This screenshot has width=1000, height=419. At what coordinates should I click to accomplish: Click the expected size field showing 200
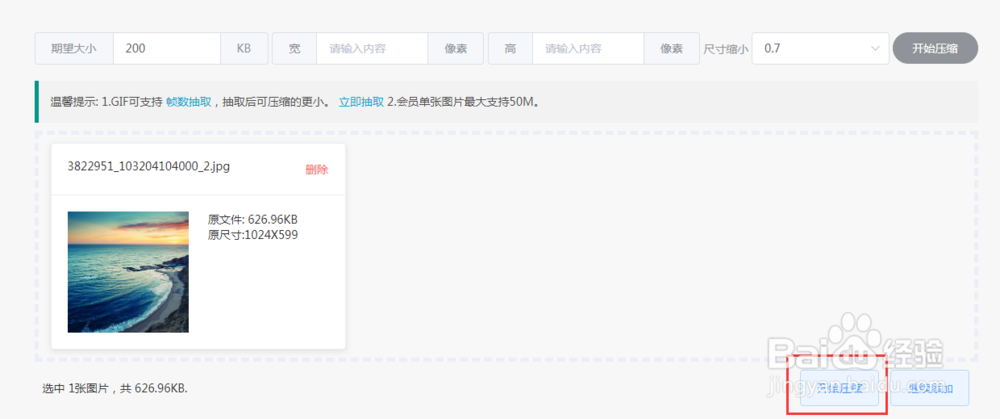[x=166, y=48]
